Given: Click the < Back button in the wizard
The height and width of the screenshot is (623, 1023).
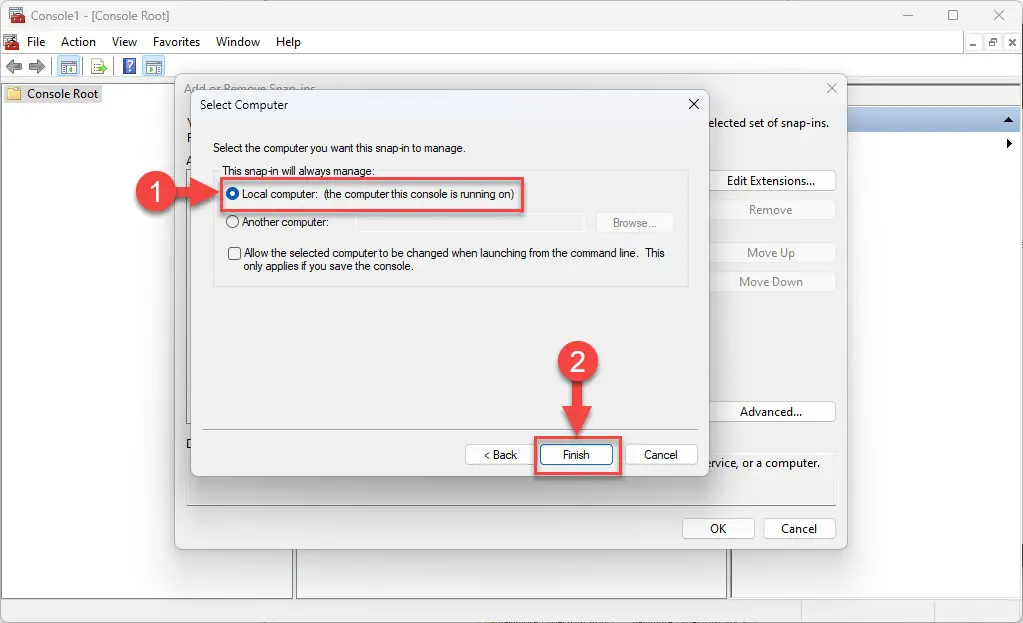Looking at the screenshot, I should [500, 455].
